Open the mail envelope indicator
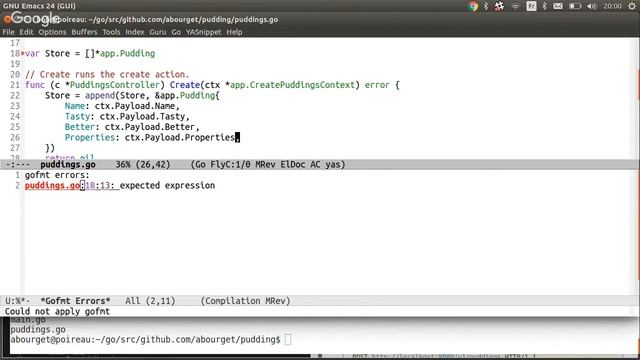 pos(558,6)
